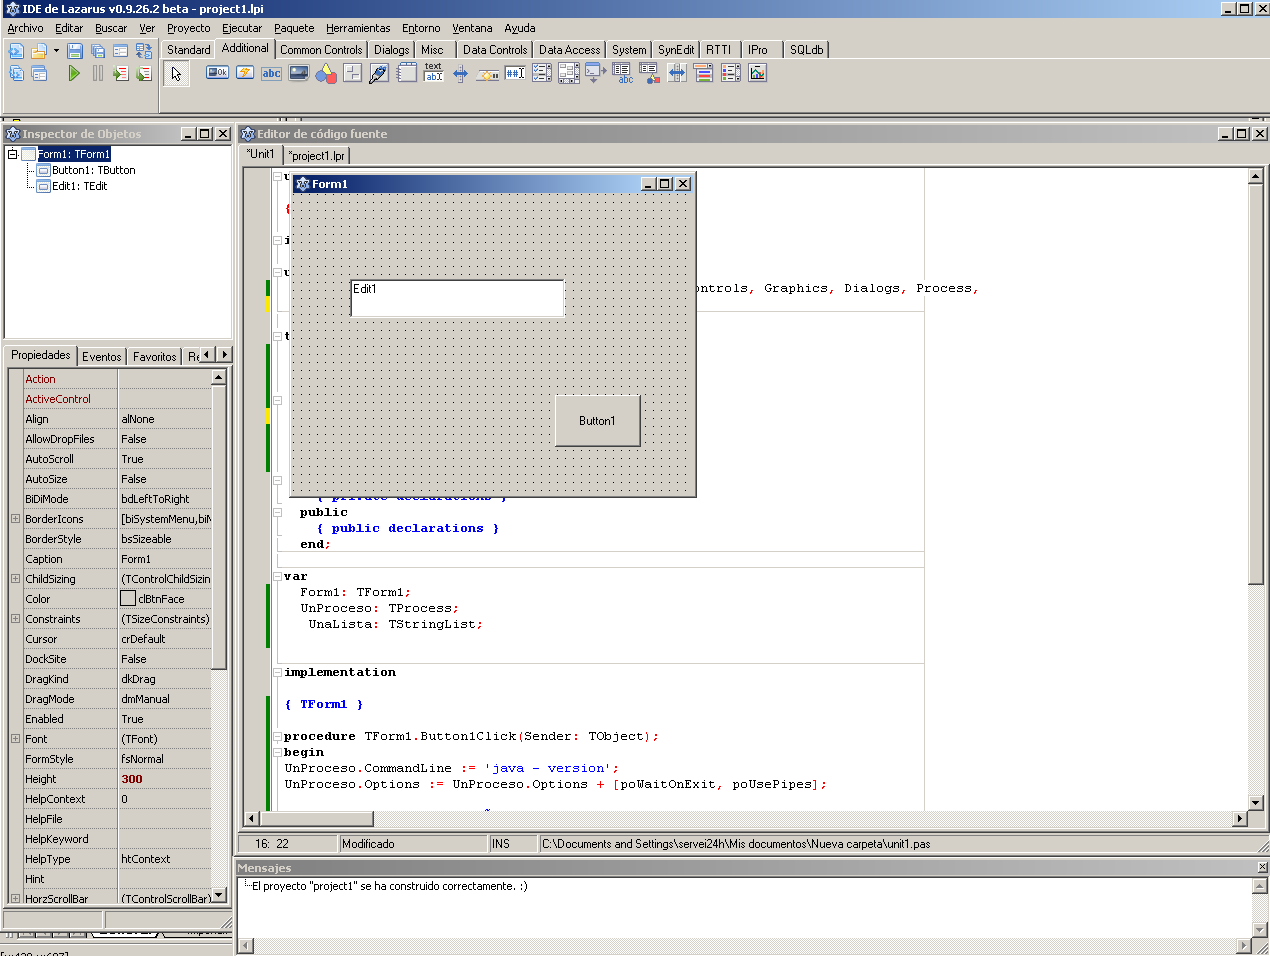
Task: Click the Step Into debug icon
Action: click(x=120, y=73)
